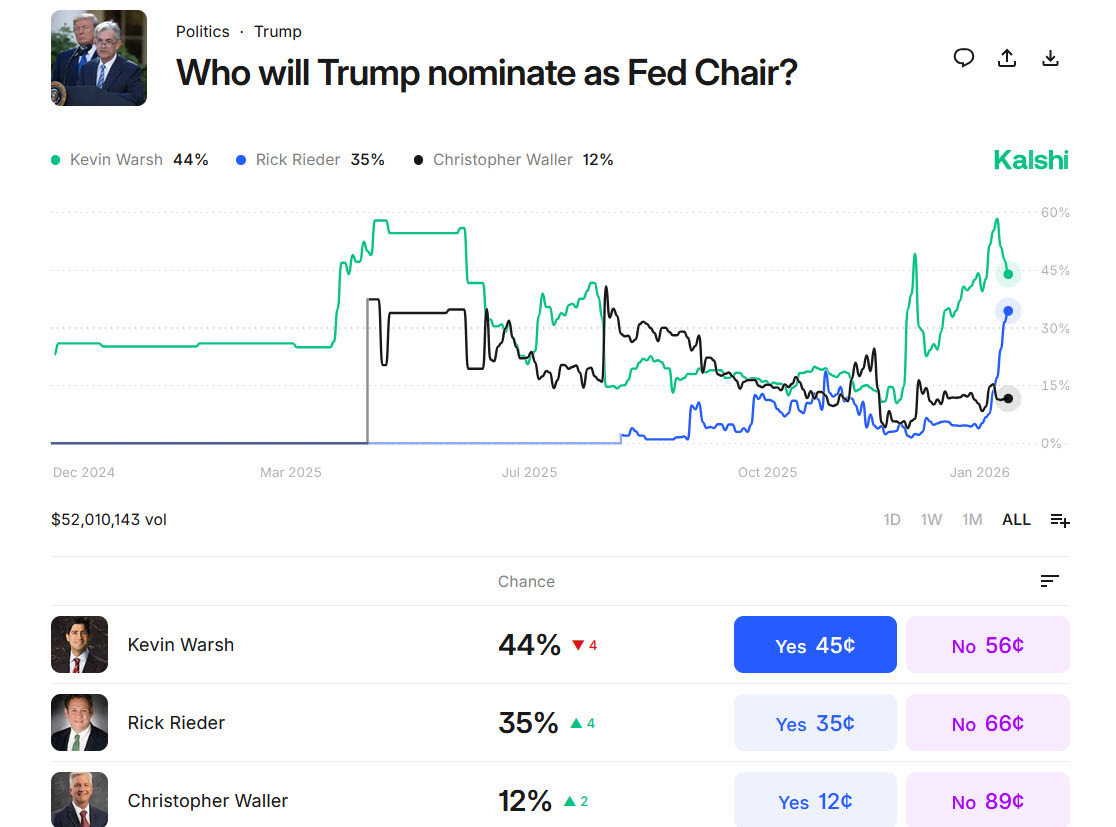Click No 66¢ for Rick Rieder

tap(987, 722)
